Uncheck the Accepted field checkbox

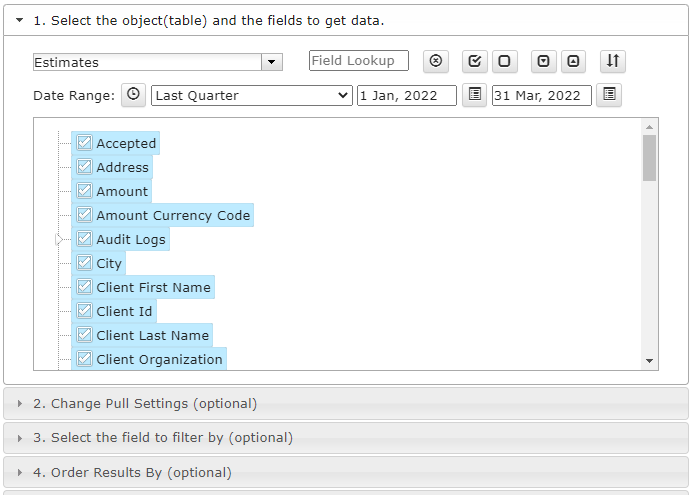[x=84, y=143]
